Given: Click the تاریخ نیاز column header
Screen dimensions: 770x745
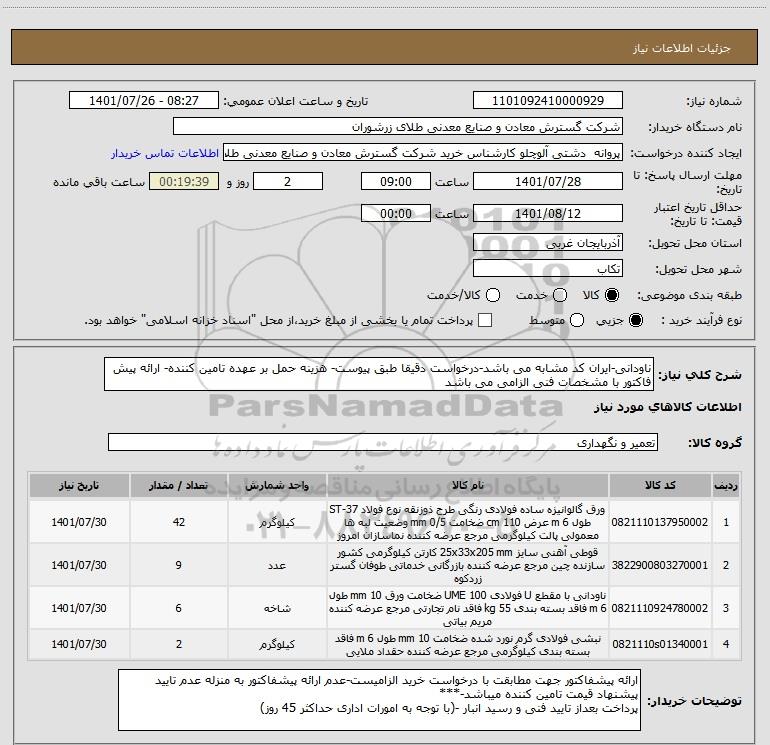Looking at the screenshot, I should (79, 486).
